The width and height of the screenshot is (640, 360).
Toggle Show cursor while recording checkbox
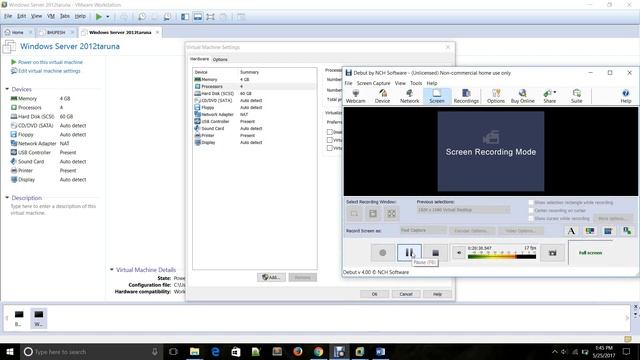(531, 218)
